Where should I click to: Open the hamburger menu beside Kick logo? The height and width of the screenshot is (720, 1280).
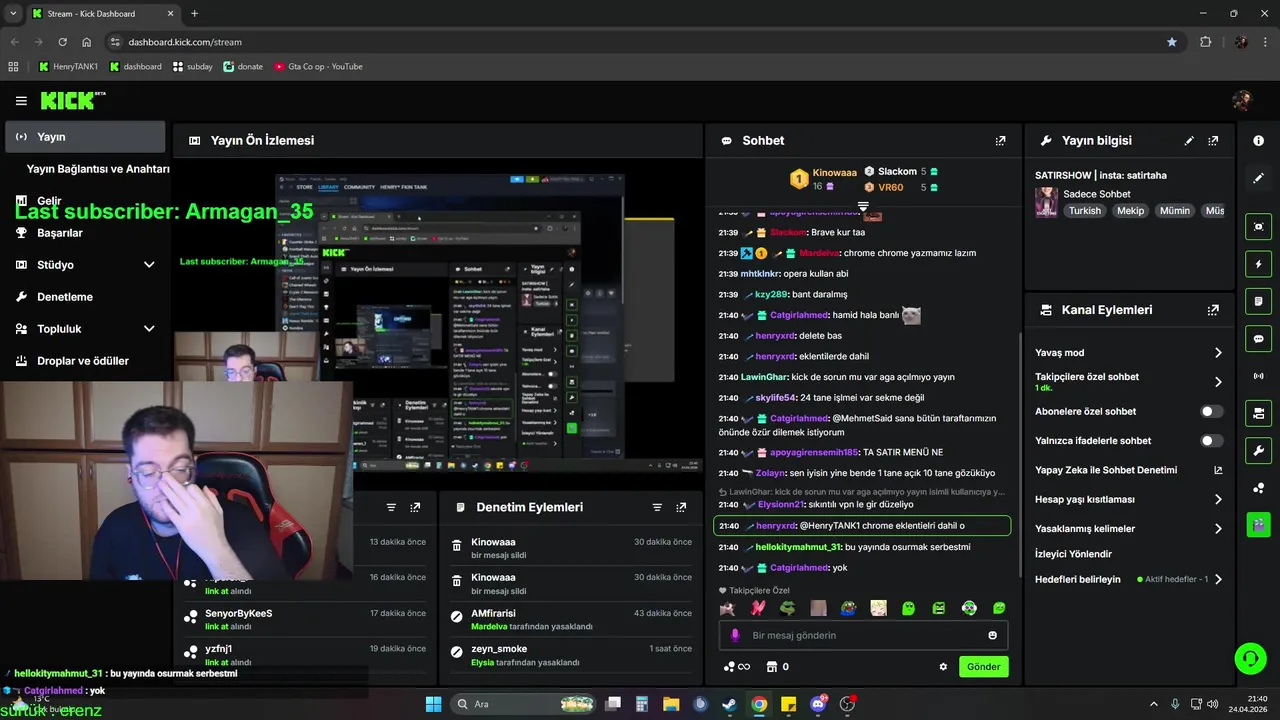21,101
